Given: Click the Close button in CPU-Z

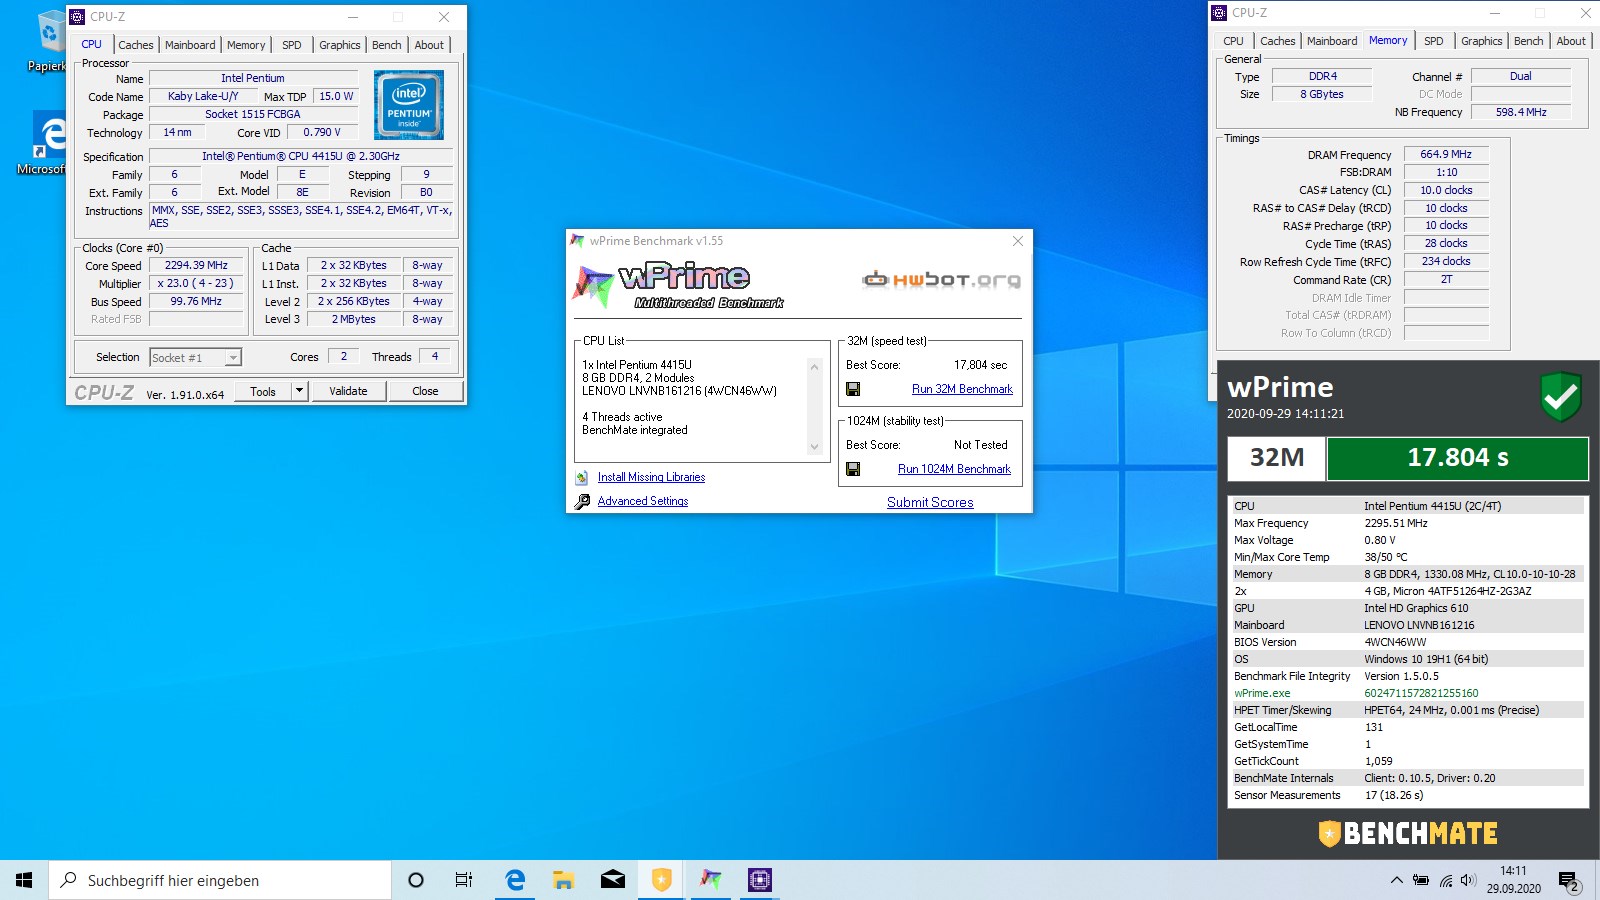Looking at the screenshot, I should (x=425, y=391).
